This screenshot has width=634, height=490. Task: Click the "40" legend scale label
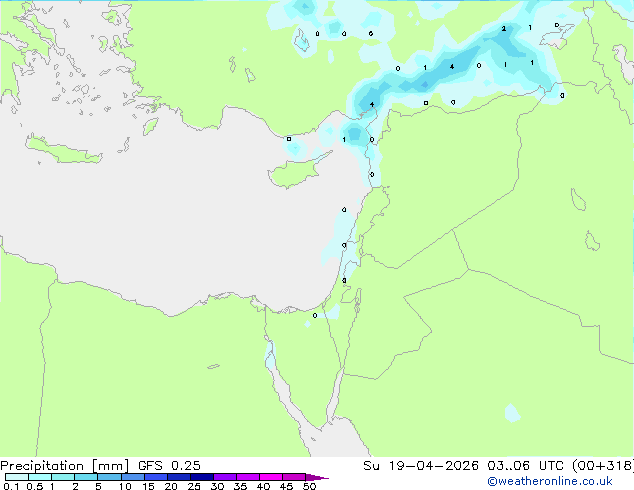(x=263, y=486)
